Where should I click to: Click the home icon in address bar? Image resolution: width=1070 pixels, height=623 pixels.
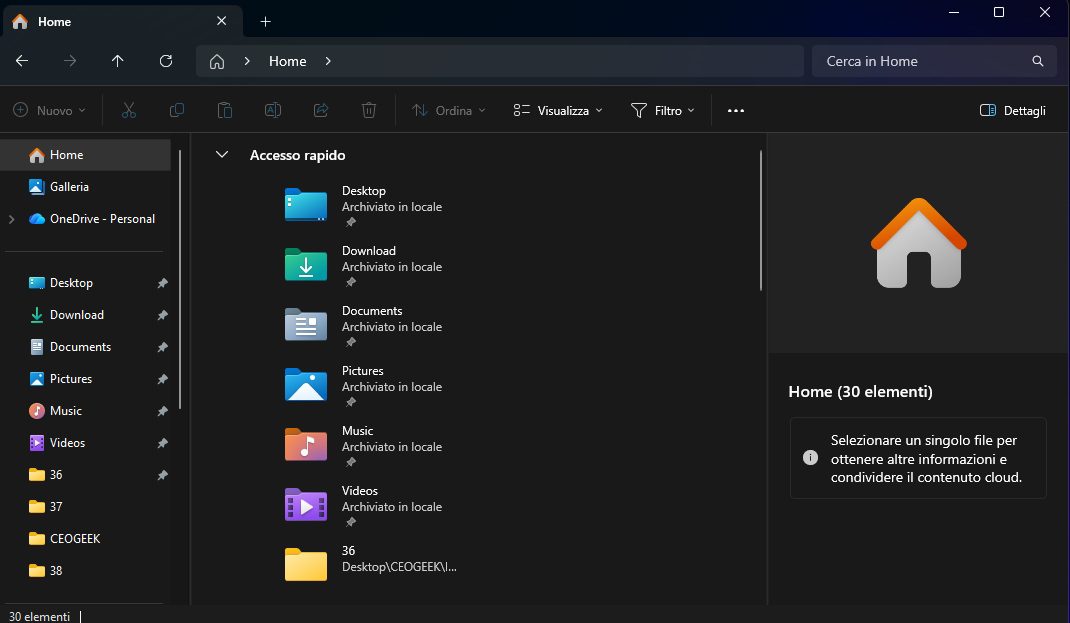pos(217,61)
